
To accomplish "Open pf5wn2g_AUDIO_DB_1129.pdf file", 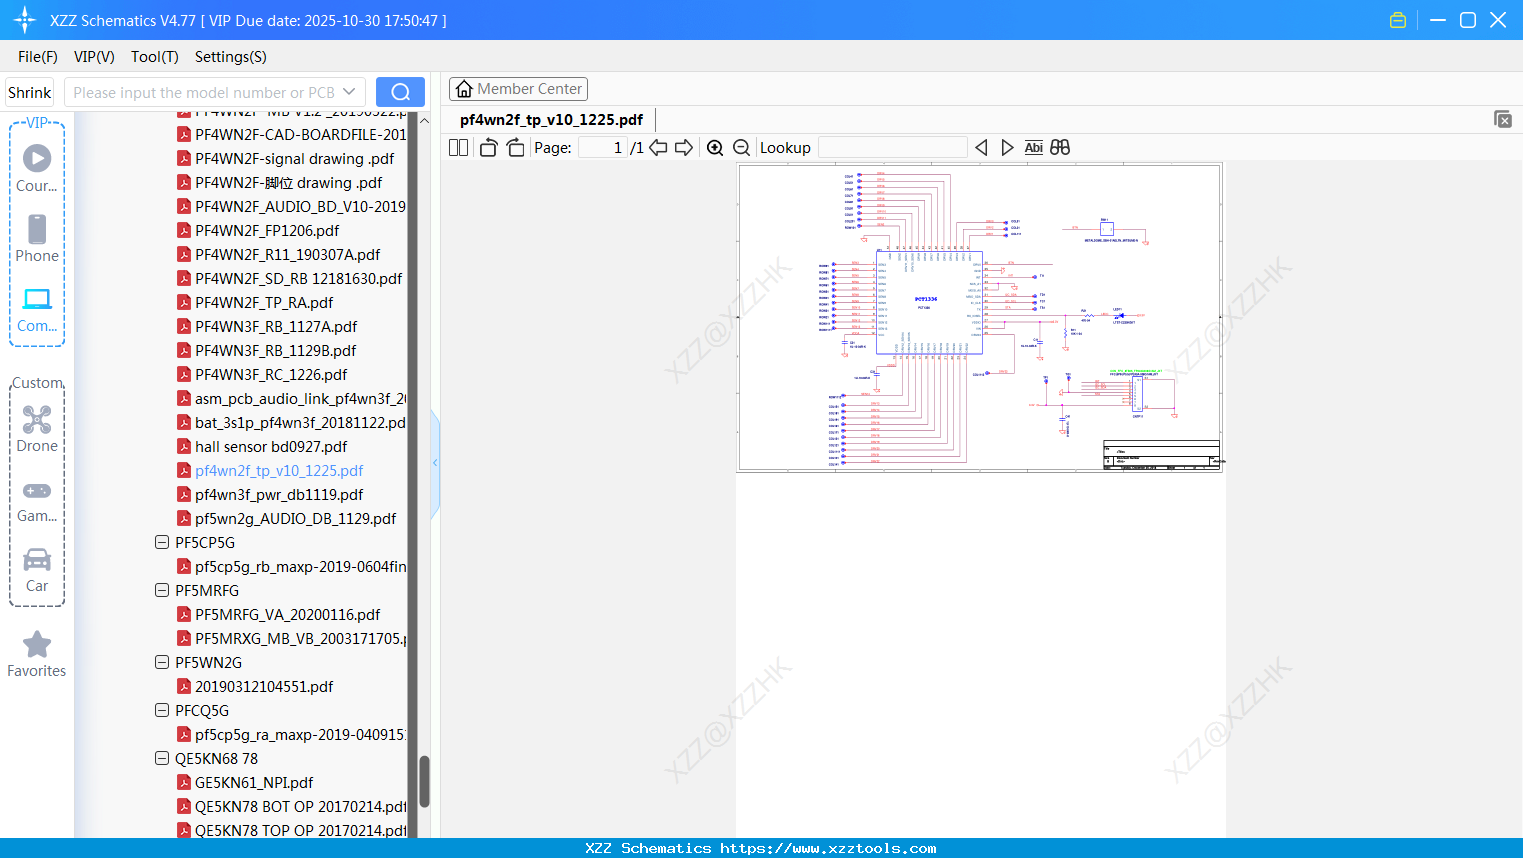I will (295, 518).
